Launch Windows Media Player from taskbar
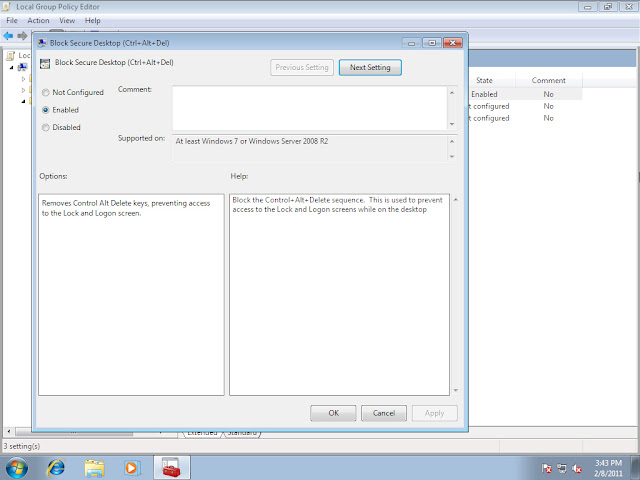The width and height of the screenshot is (640, 480). click(x=131, y=468)
